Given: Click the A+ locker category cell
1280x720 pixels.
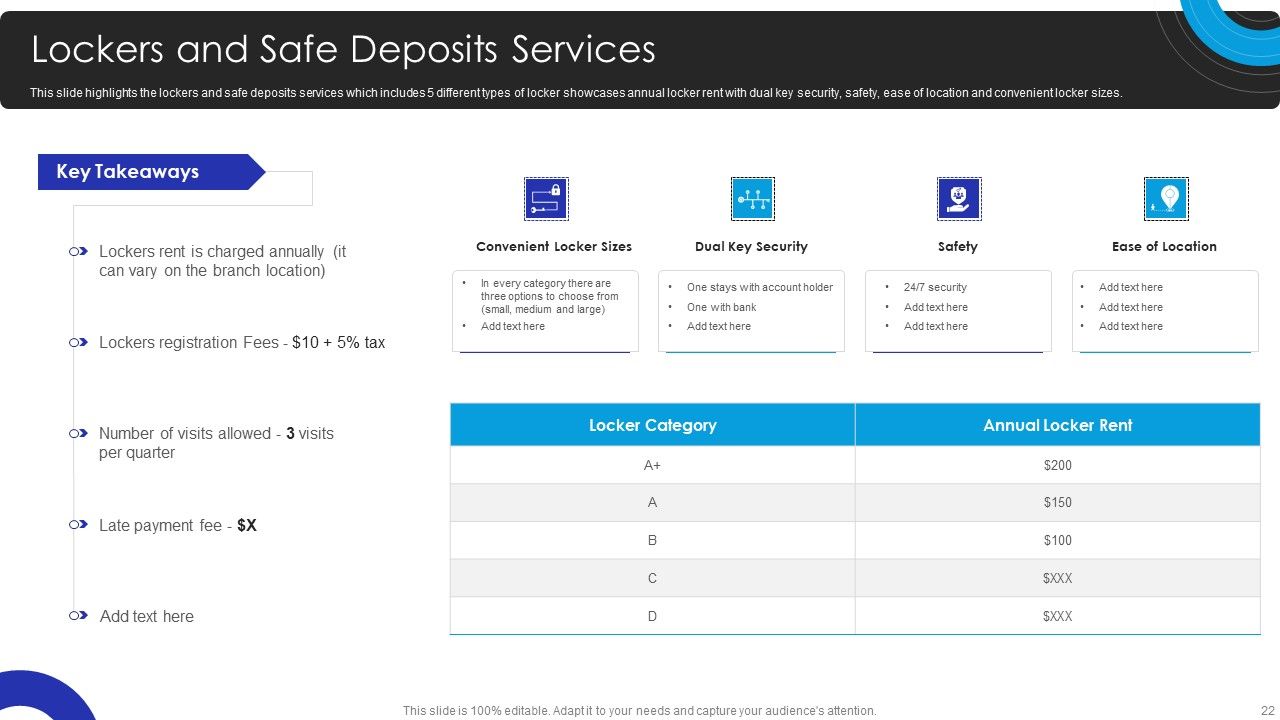Looking at the screenshot, I should [652, 465].
